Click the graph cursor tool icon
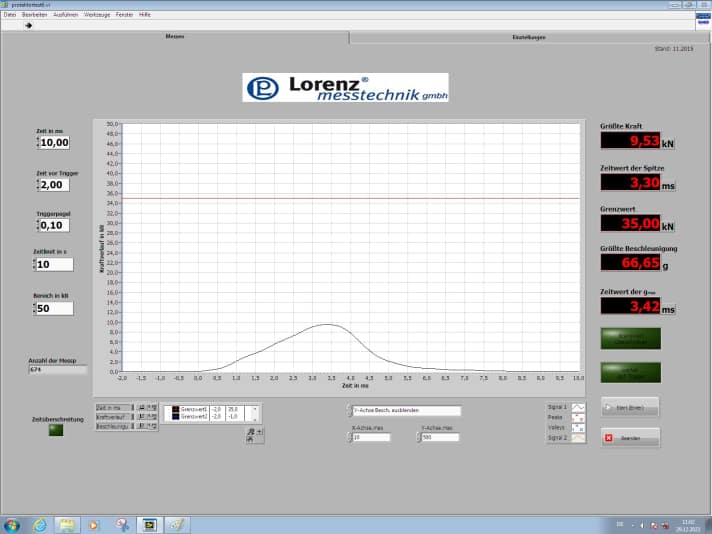The image size is (712, 534). 250,432
